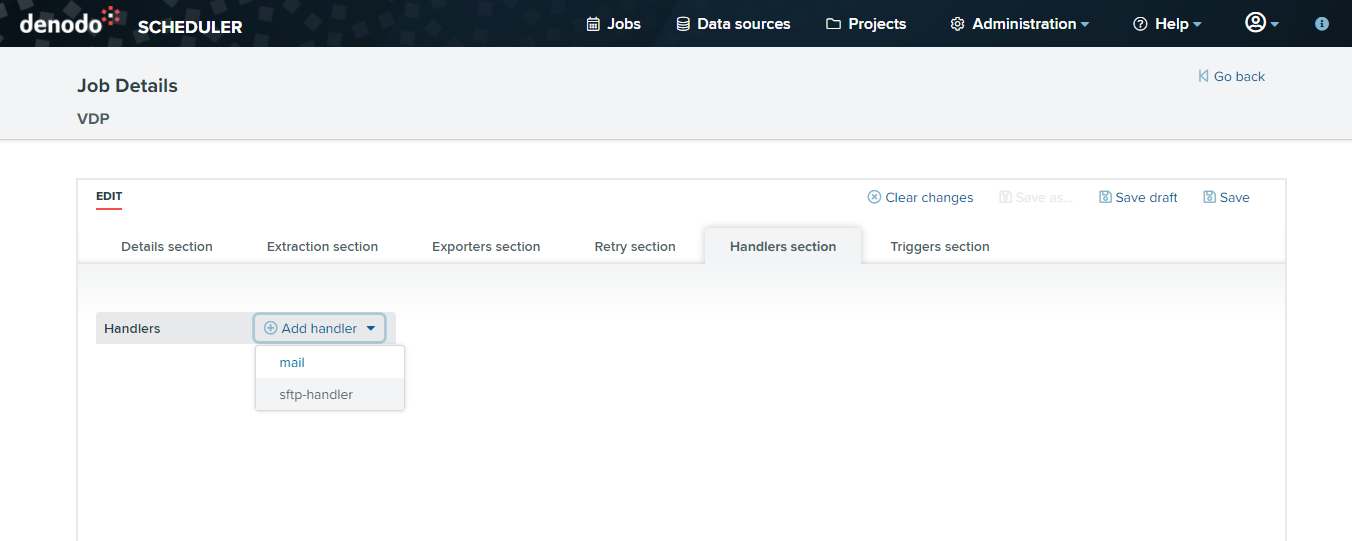Open the Data sources page
The image size is (1352, 541).
733,24
